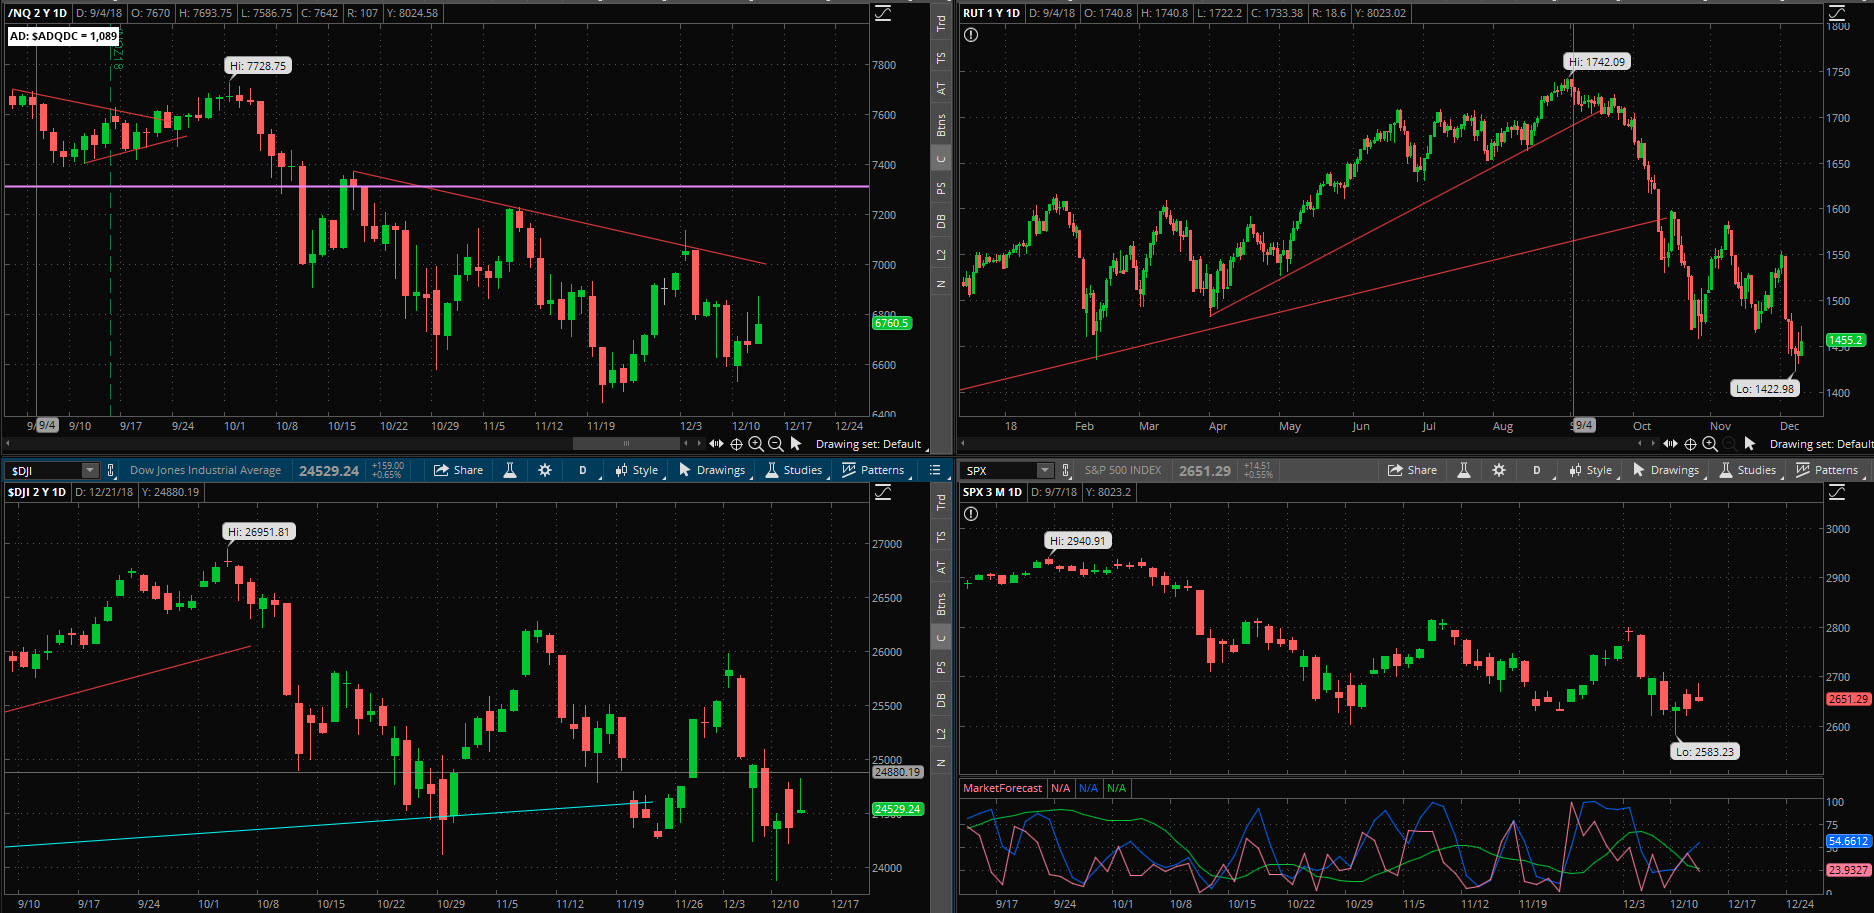Viewport: 1874px width, 913px height.
Task: Open the /NQ chart scale settings icon
Action: point(883,13)
